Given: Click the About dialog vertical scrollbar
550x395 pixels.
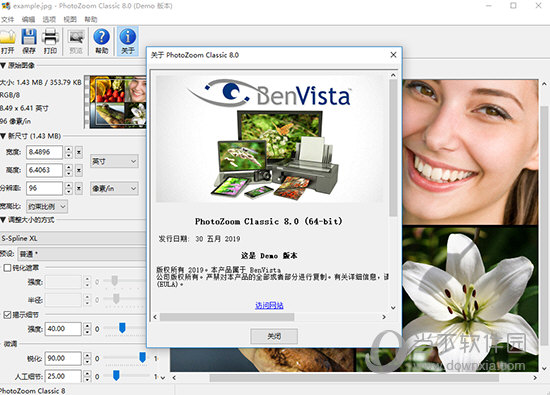Looking at the screenshot, I should click(393, 148).
